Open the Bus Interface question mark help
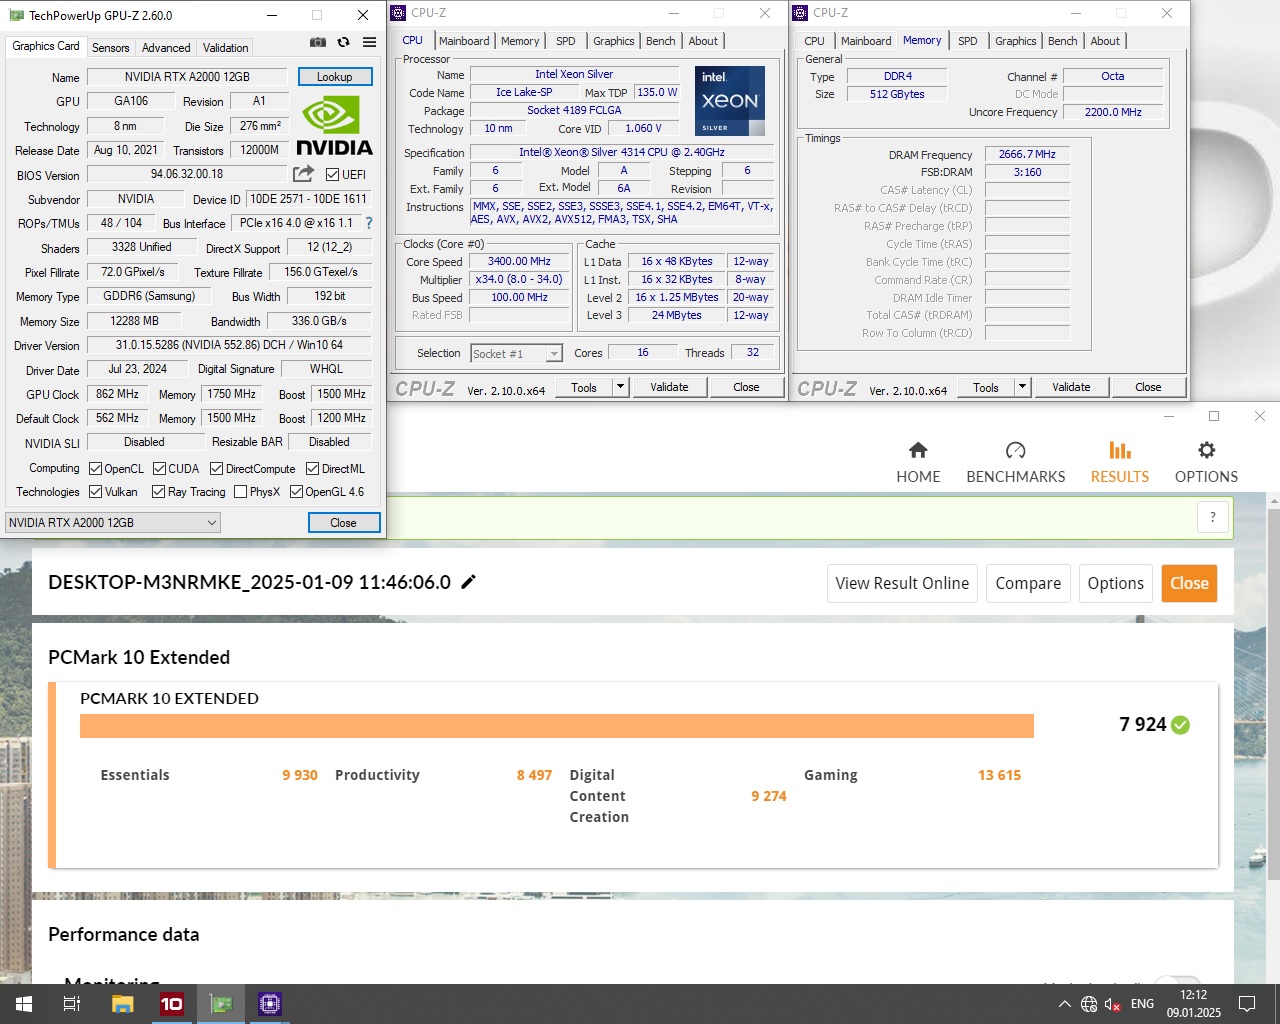The height and width of the screenshot is (1024, 1280). coord(369,223)
